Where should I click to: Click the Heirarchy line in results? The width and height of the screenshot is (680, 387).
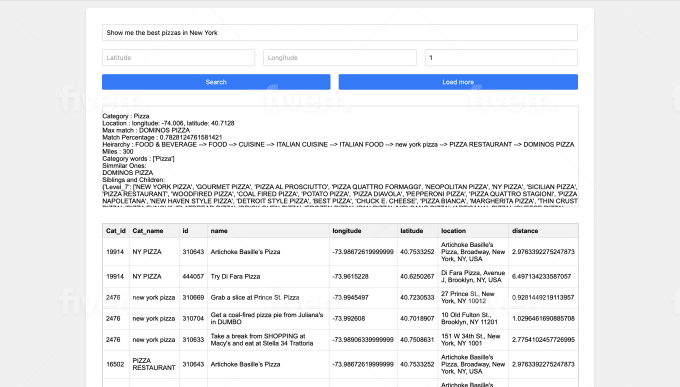coord(338,144)
